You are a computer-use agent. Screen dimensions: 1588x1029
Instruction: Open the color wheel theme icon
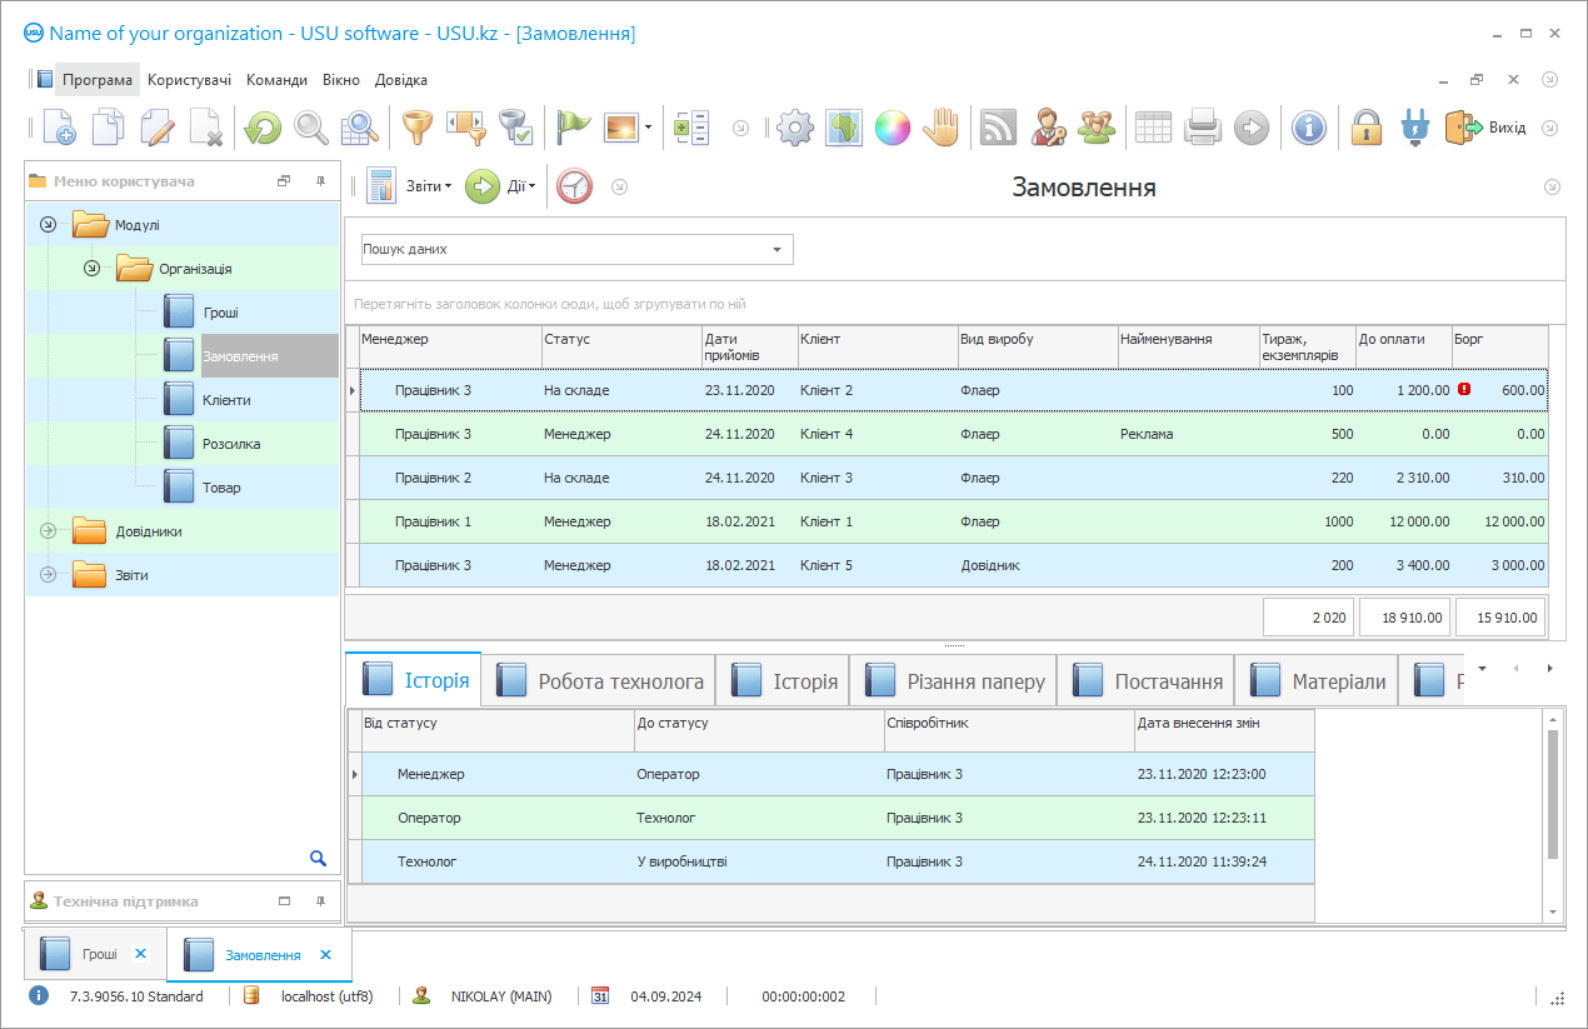(892, 128)
